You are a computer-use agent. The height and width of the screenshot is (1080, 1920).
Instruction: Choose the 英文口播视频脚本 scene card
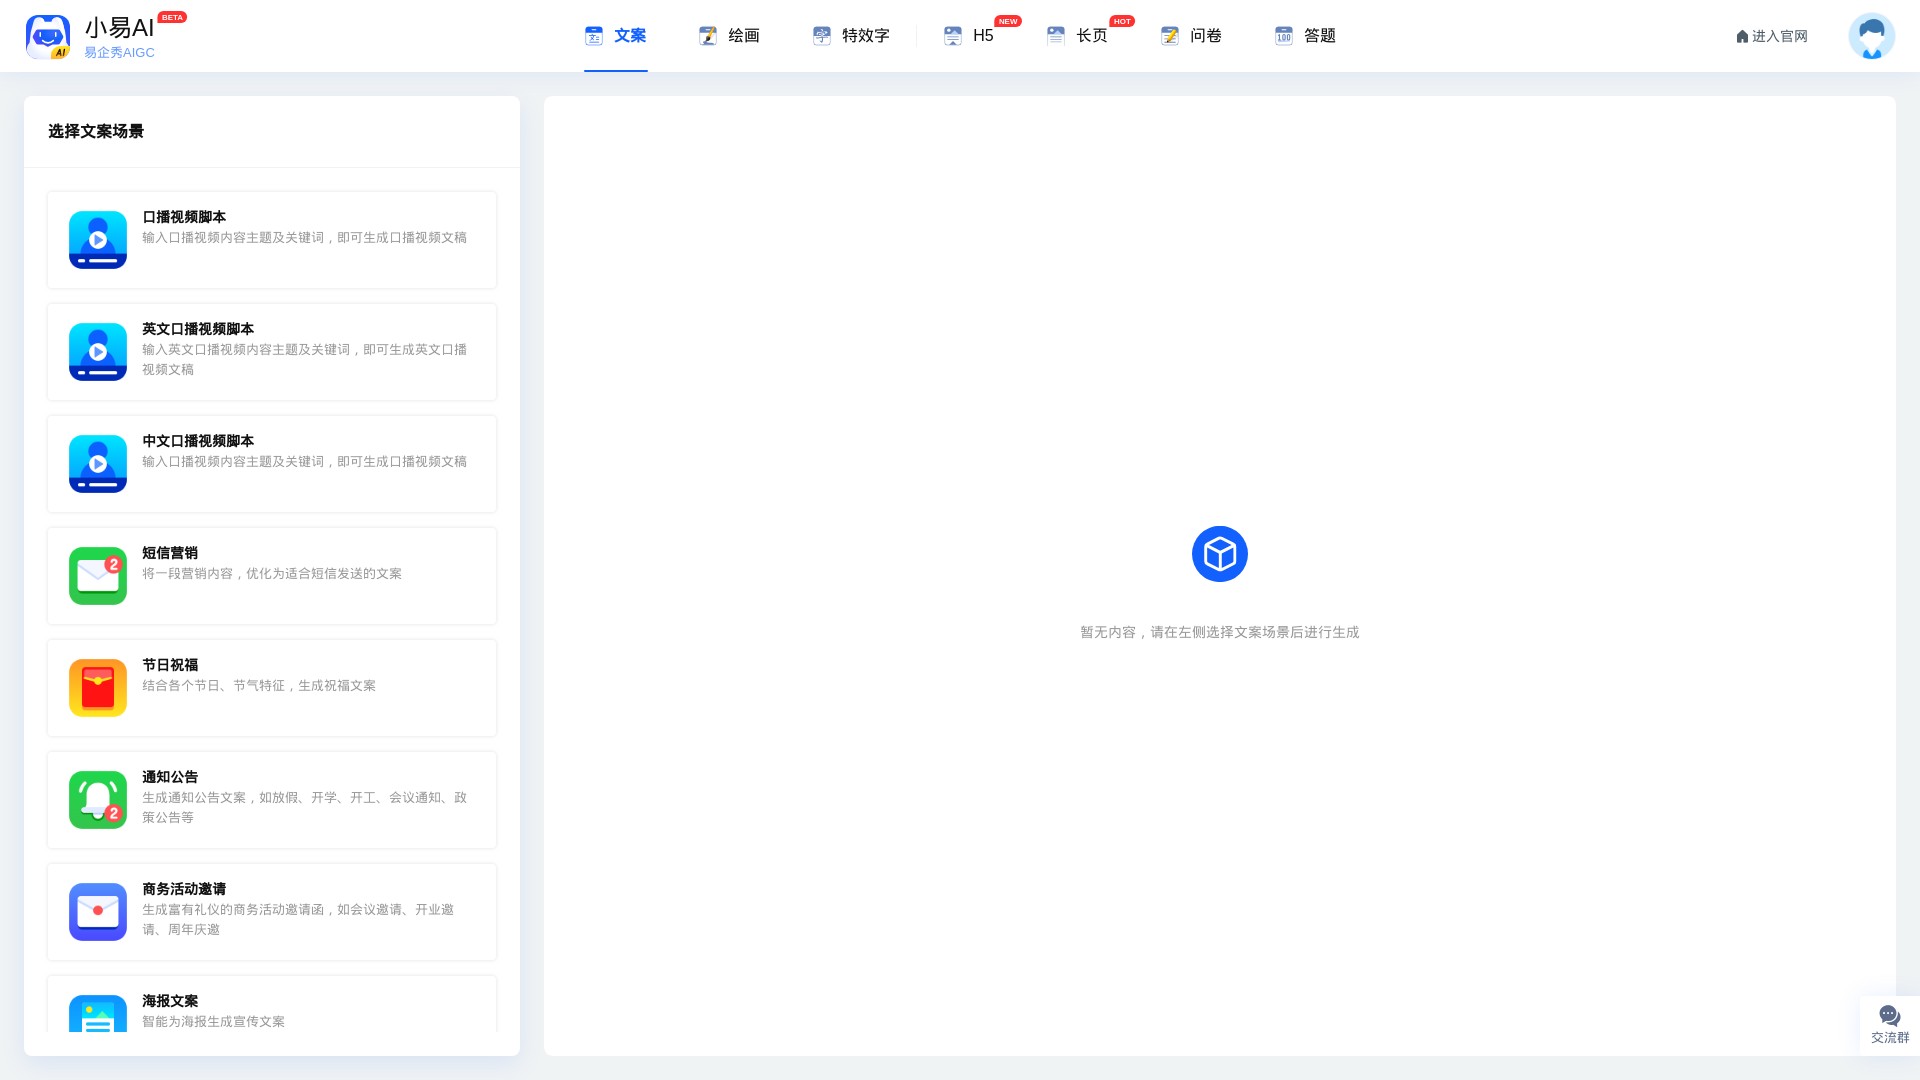(x=272, y=352)
